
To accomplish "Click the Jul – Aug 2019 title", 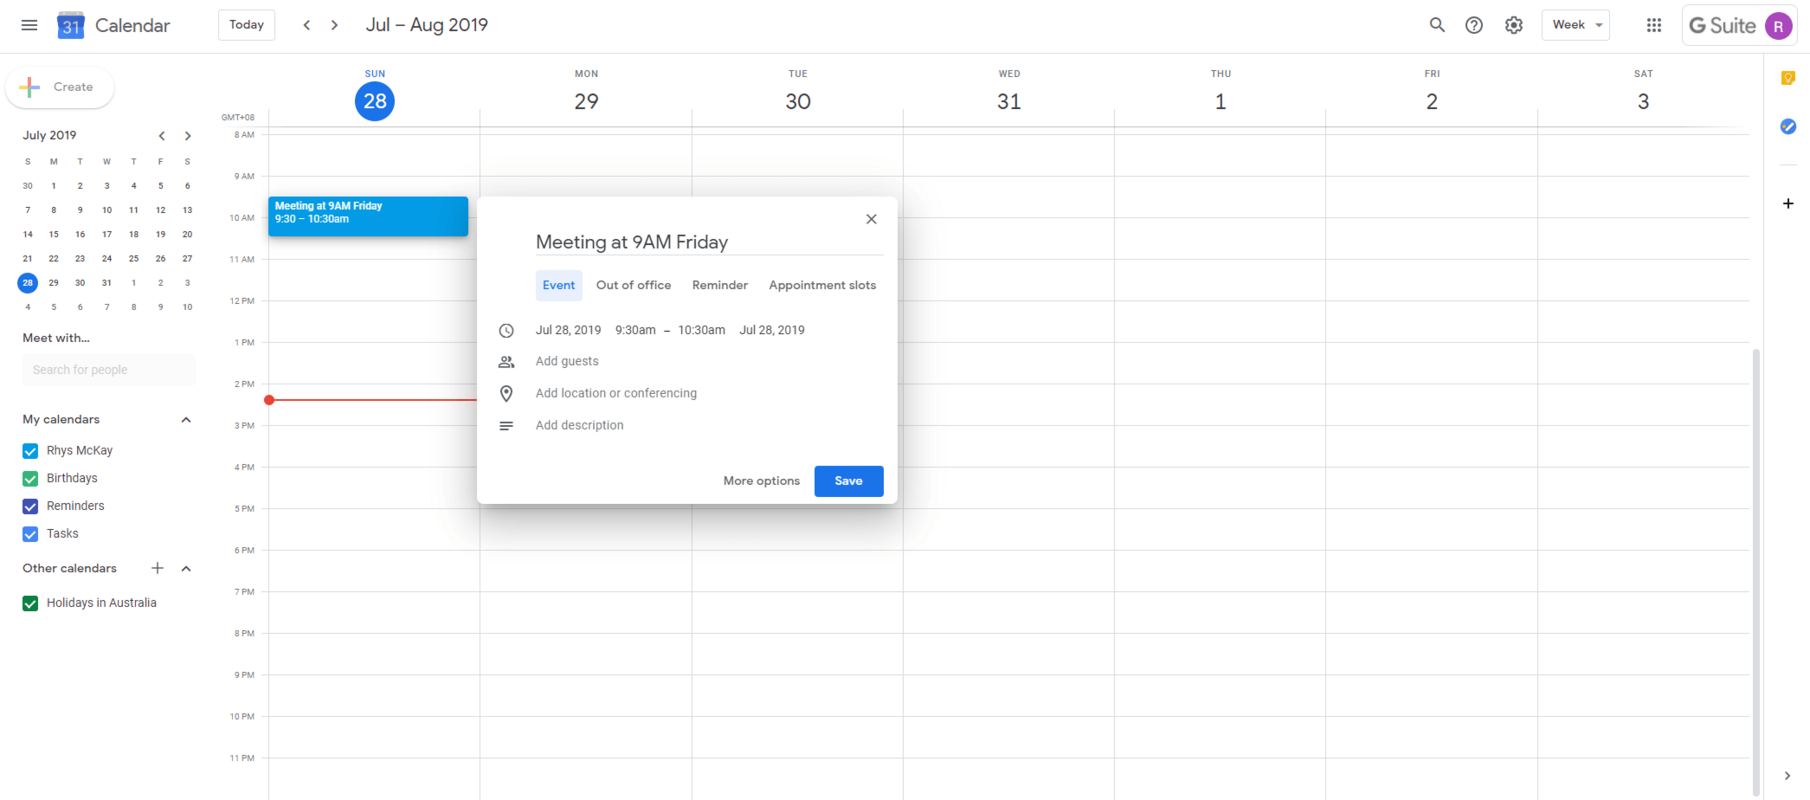I will (427, 25).
